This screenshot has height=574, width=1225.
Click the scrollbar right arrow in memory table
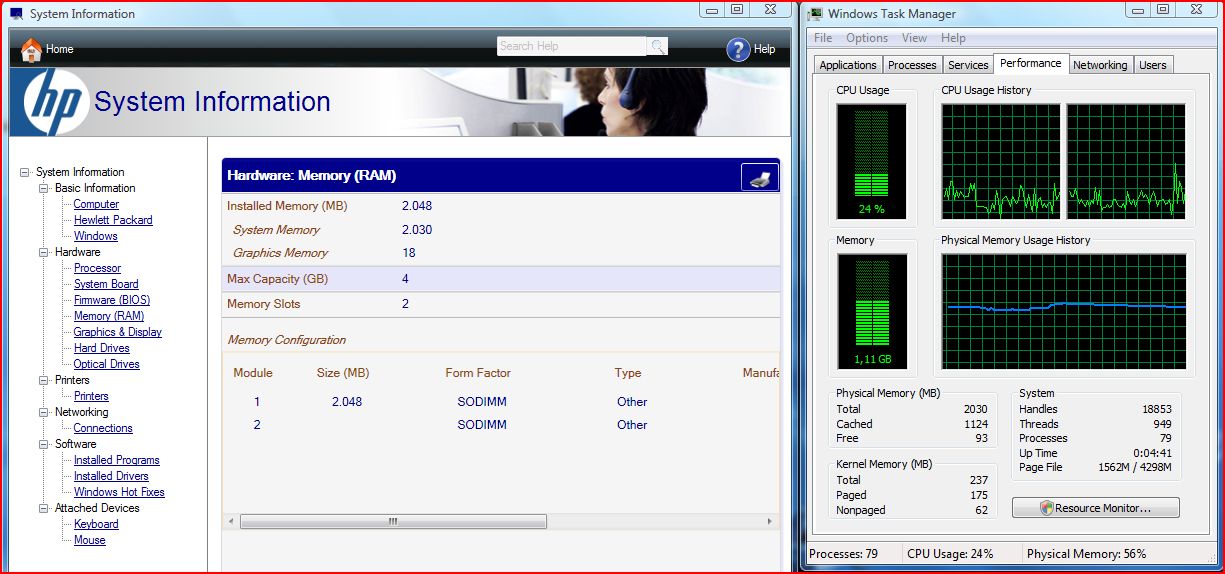[x=769, y=521]
